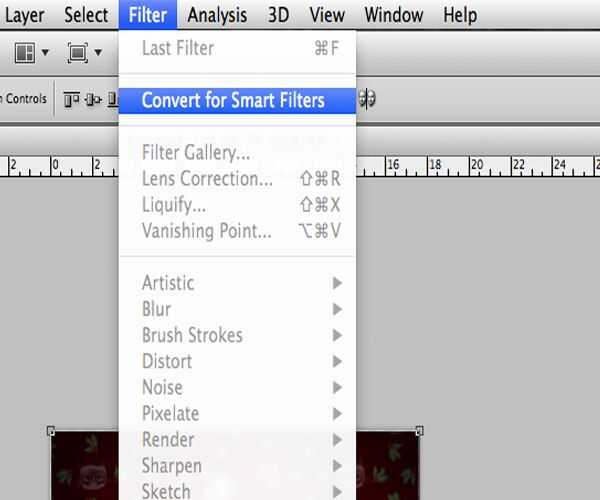Open the Help menu
This screenshot has width=600, height=500.
pos(460,15)
